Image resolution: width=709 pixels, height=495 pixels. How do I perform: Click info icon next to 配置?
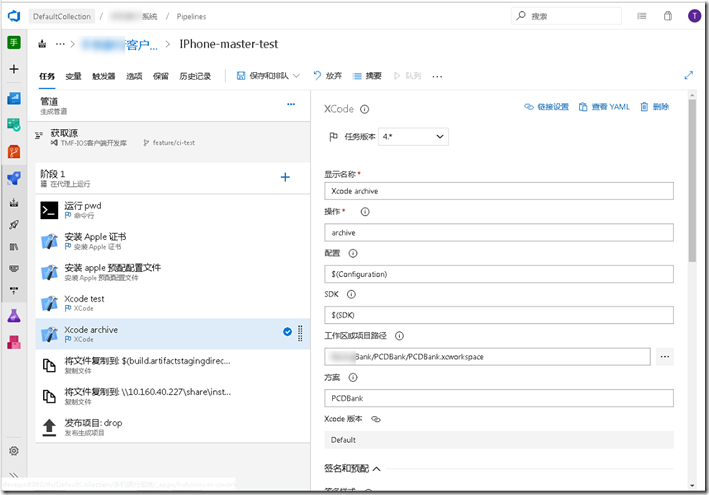click(x=353, y=253)
